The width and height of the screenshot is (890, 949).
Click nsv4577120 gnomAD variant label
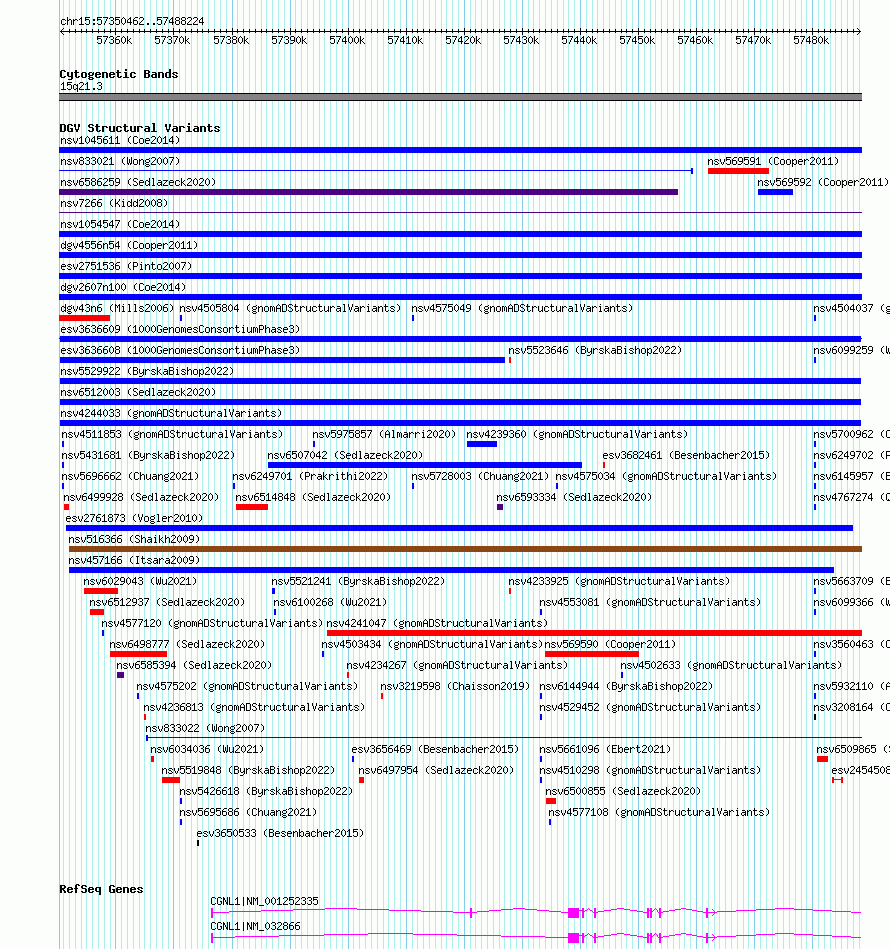[x=212, y=623]
